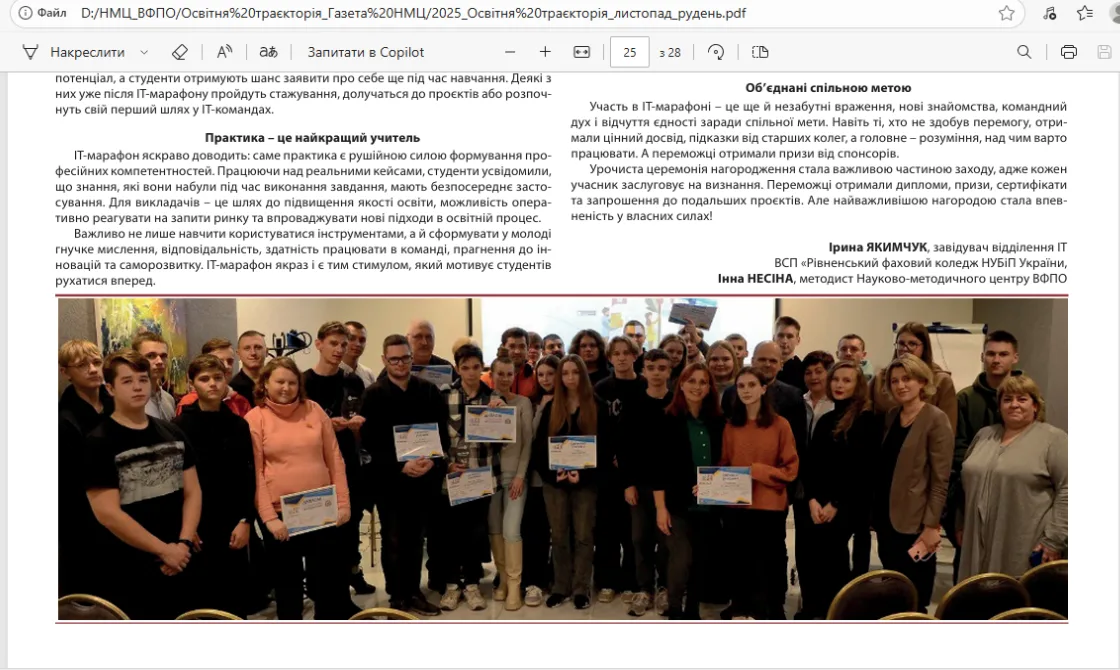Click the Translate icon in the PDF toolbar
This screenshot has width=1120, height=670.
pyautogui.click(x=268, y=52)
